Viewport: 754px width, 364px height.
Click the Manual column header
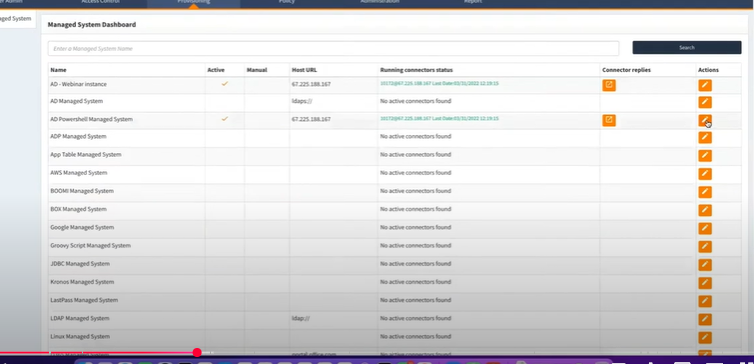pyautogui.click(x=257, y=70)
